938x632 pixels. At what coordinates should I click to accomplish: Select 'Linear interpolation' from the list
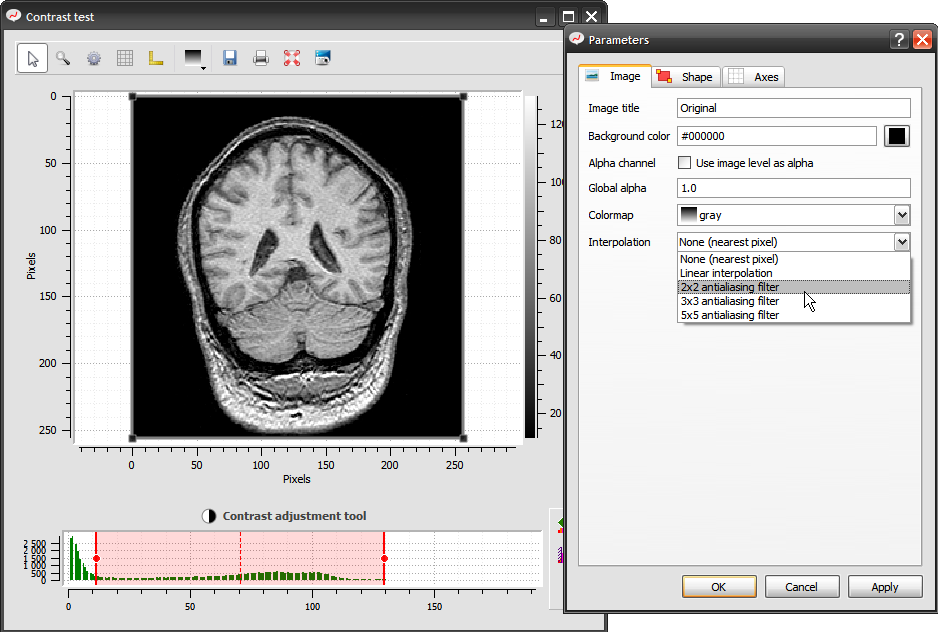tap(726, 273)
